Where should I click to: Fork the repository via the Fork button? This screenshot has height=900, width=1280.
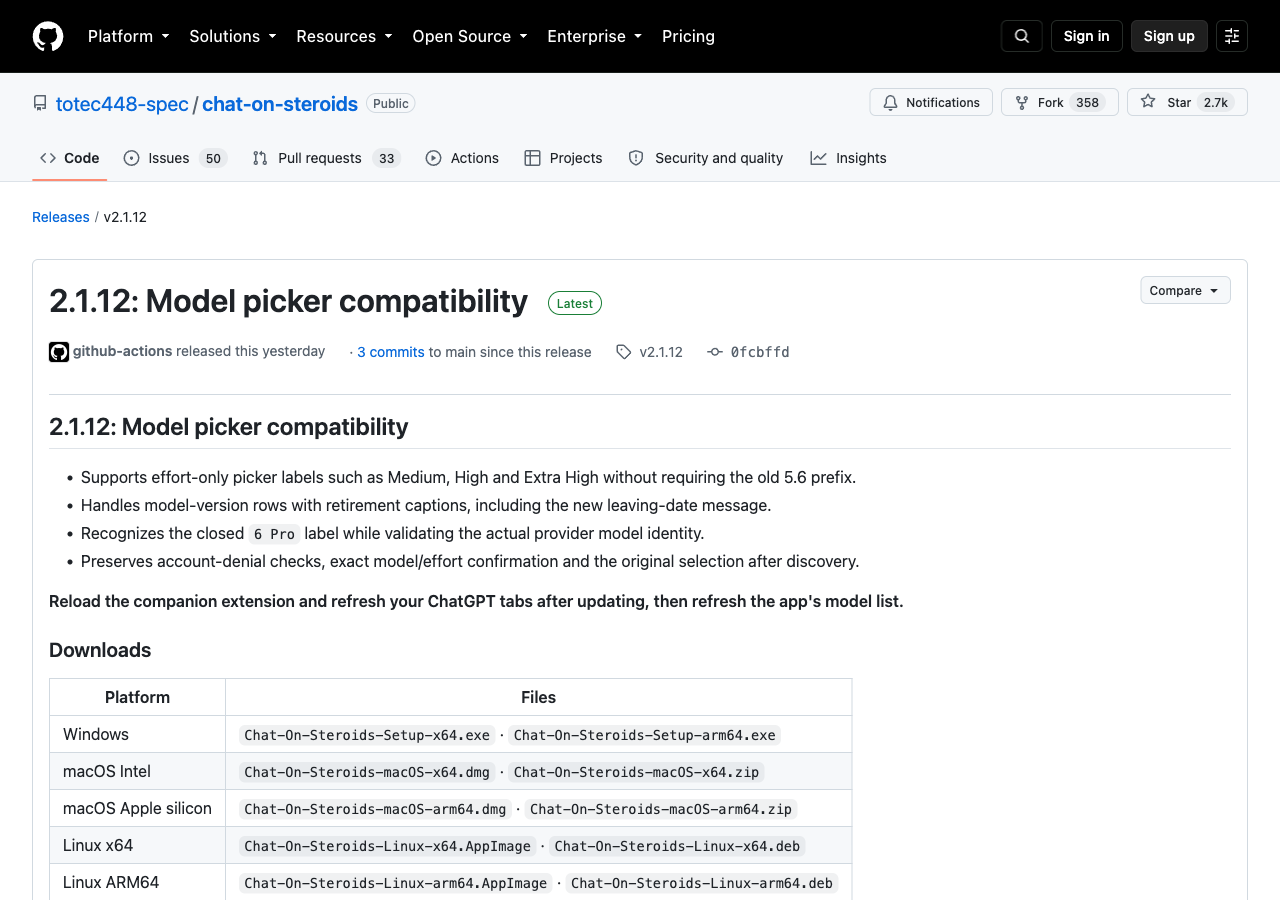1060,102
